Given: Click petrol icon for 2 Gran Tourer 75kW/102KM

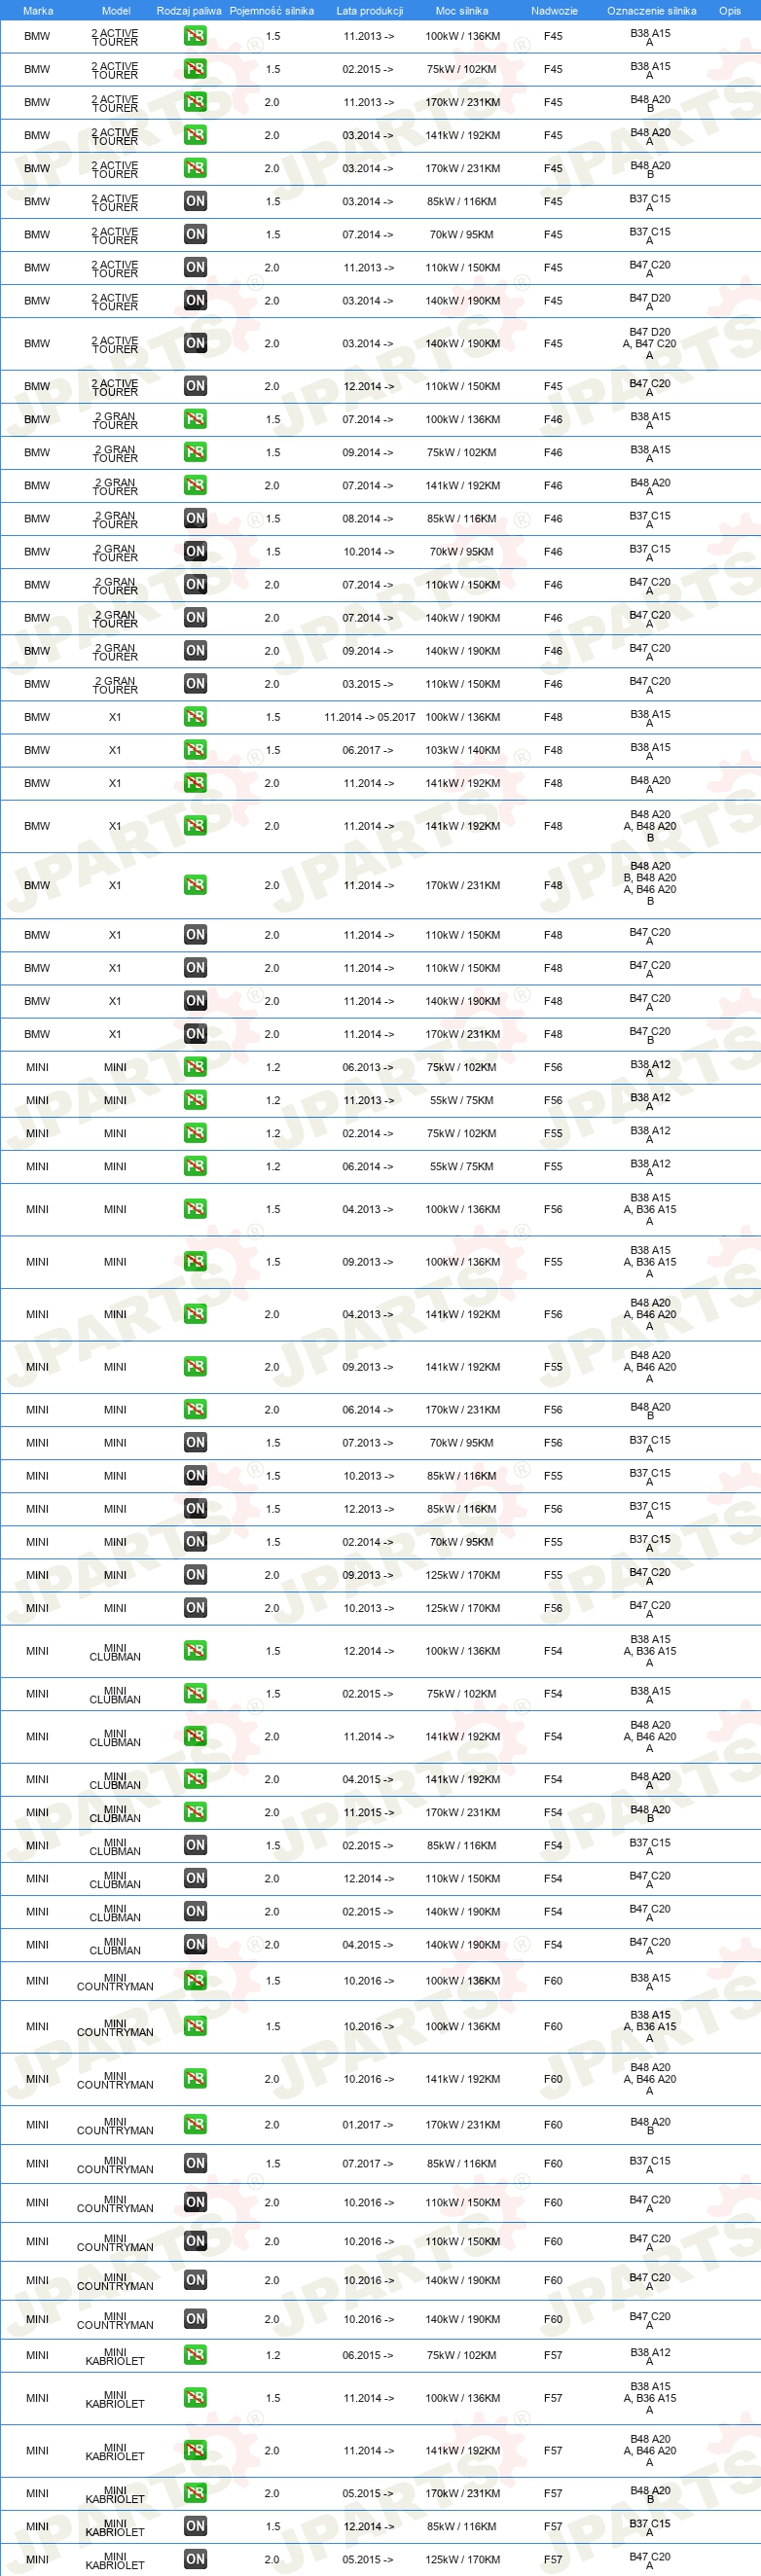Looking at the screenshot, I should [195, 452].
